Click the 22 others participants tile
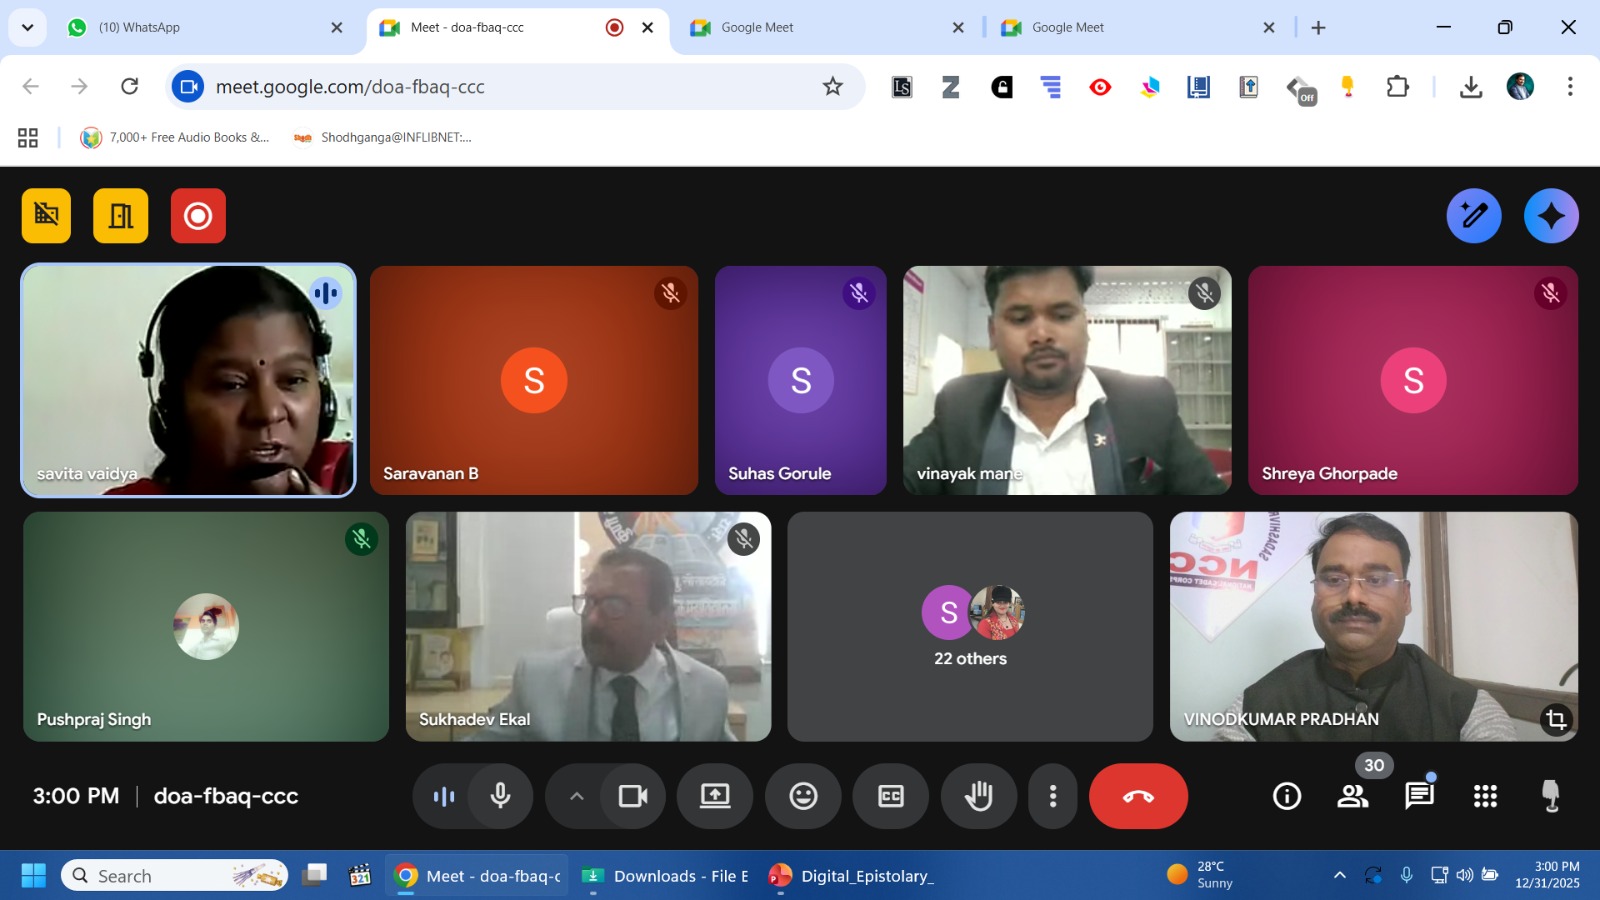 [x=970, y=627]
